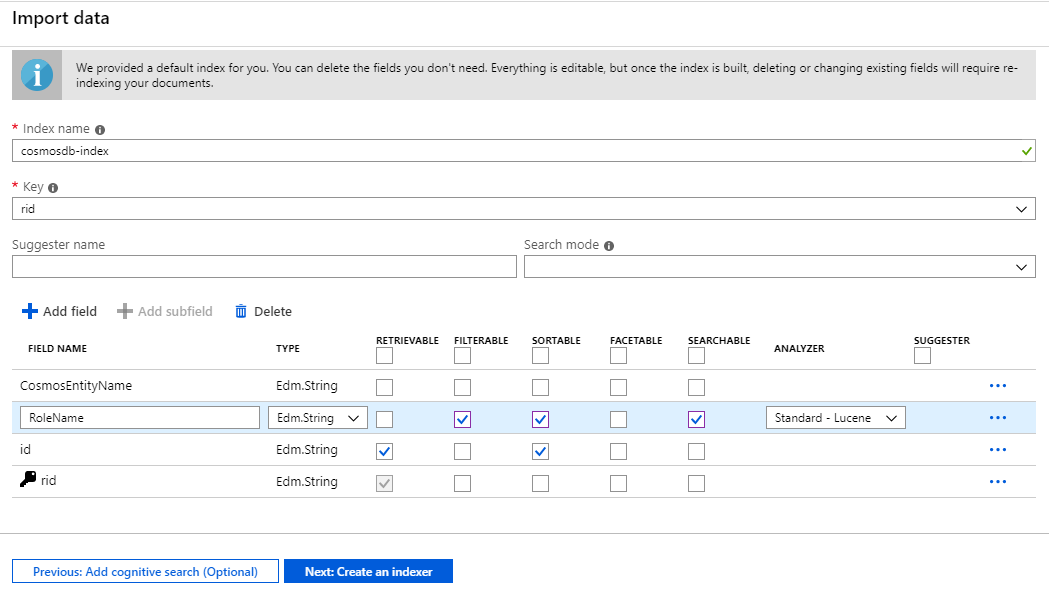1049x589 pixels.
Task: Click Next: Create an indexer
Action: click(368, 571)
